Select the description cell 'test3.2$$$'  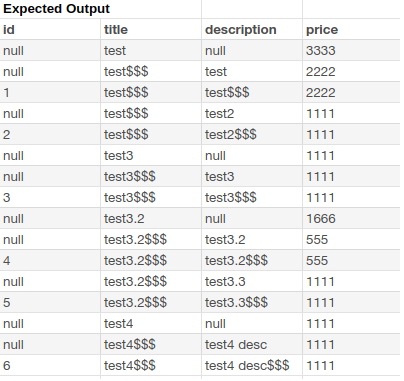tap(252, 261)
